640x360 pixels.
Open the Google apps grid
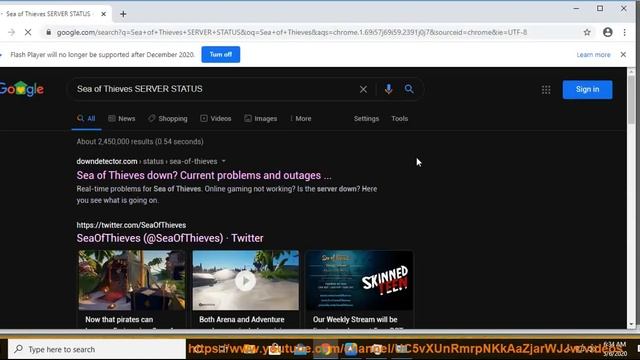(546, 89)
